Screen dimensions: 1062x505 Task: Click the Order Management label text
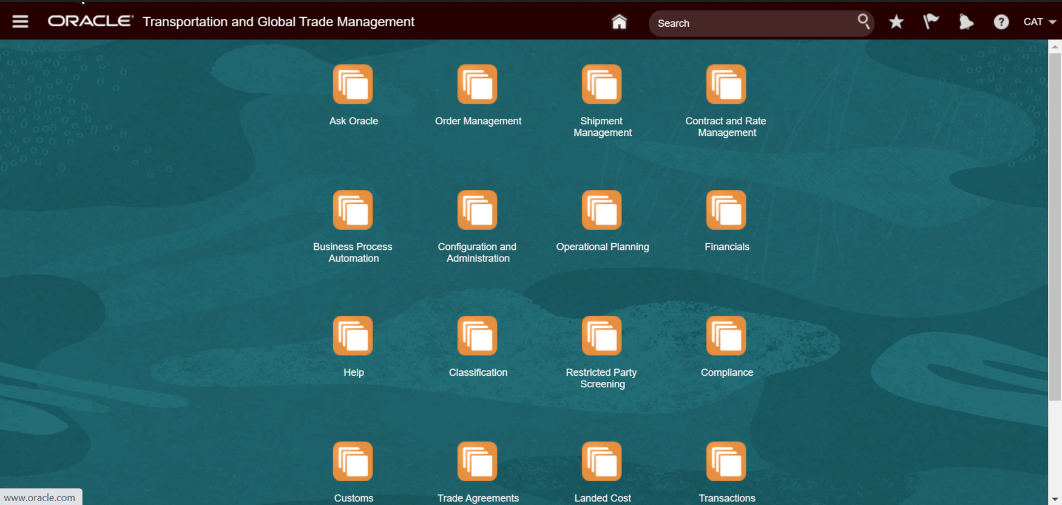(x=478, y=121)
